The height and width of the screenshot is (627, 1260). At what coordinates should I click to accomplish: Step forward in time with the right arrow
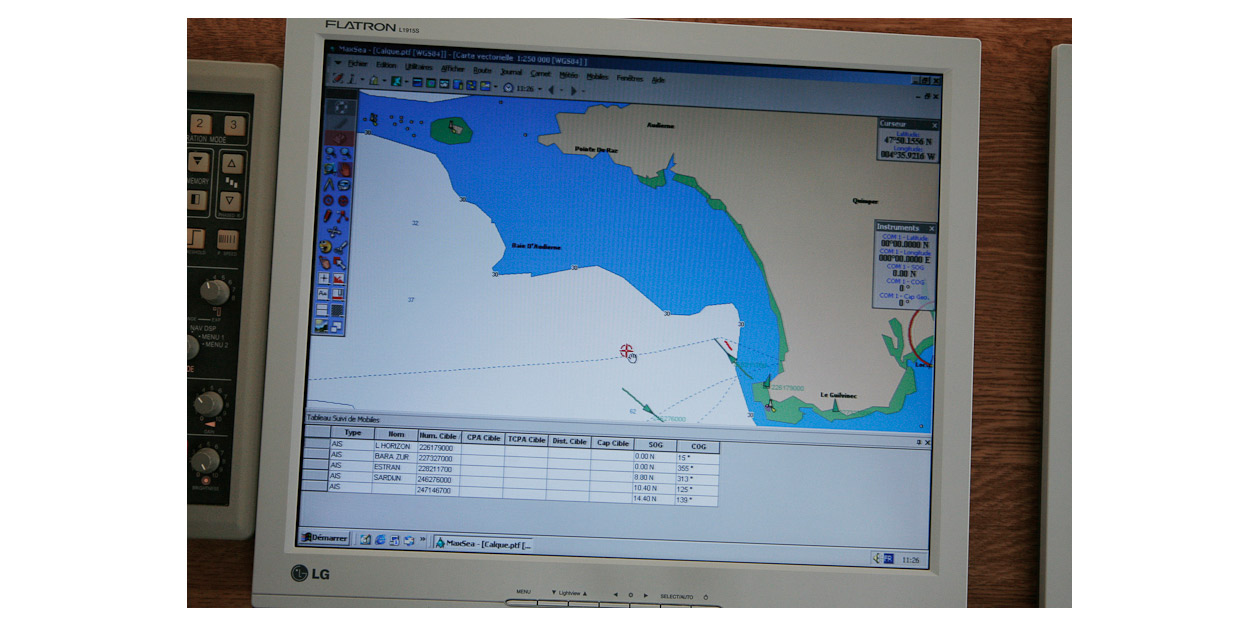point(574,90)
